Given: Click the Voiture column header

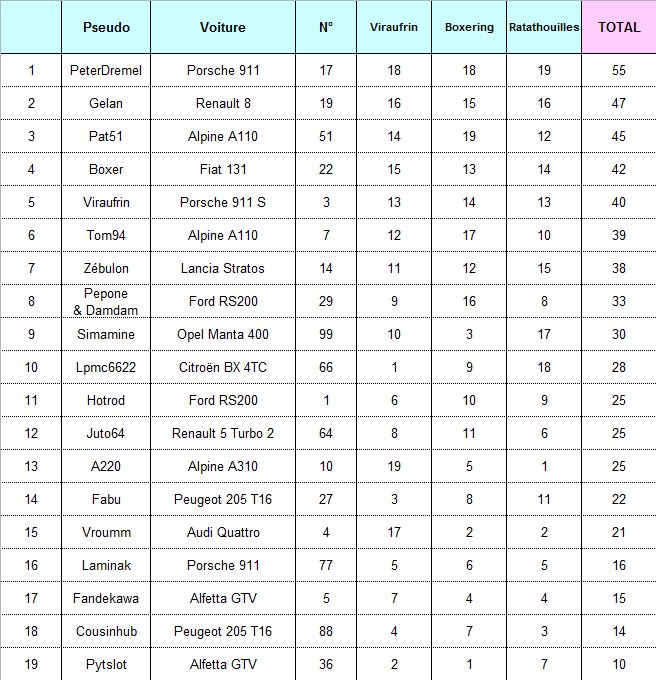Looking at the screenshot, I should (x=223, y=27).
